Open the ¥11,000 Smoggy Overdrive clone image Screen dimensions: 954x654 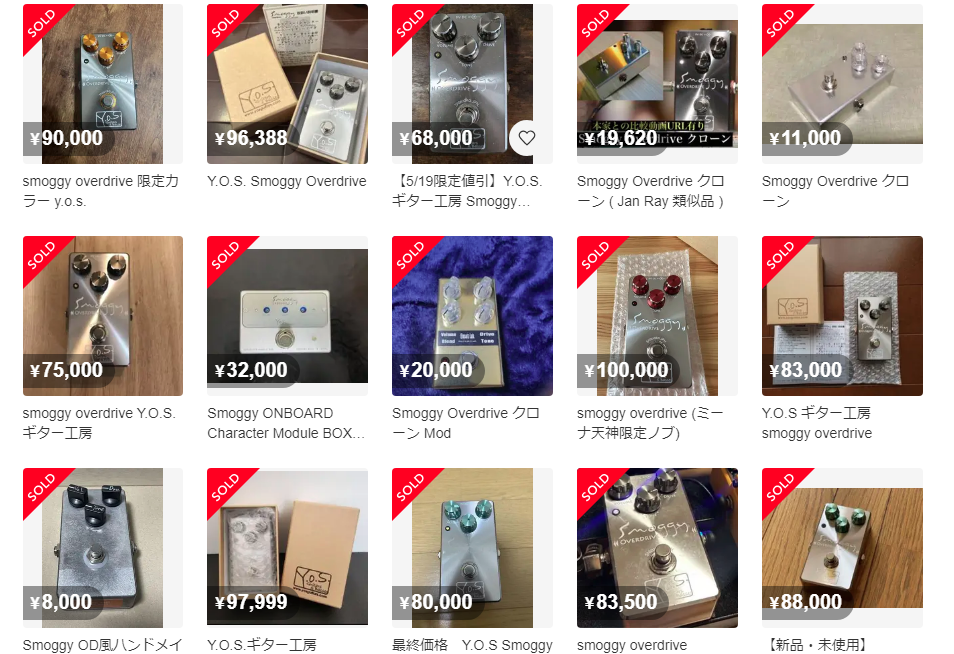[842, 84]
